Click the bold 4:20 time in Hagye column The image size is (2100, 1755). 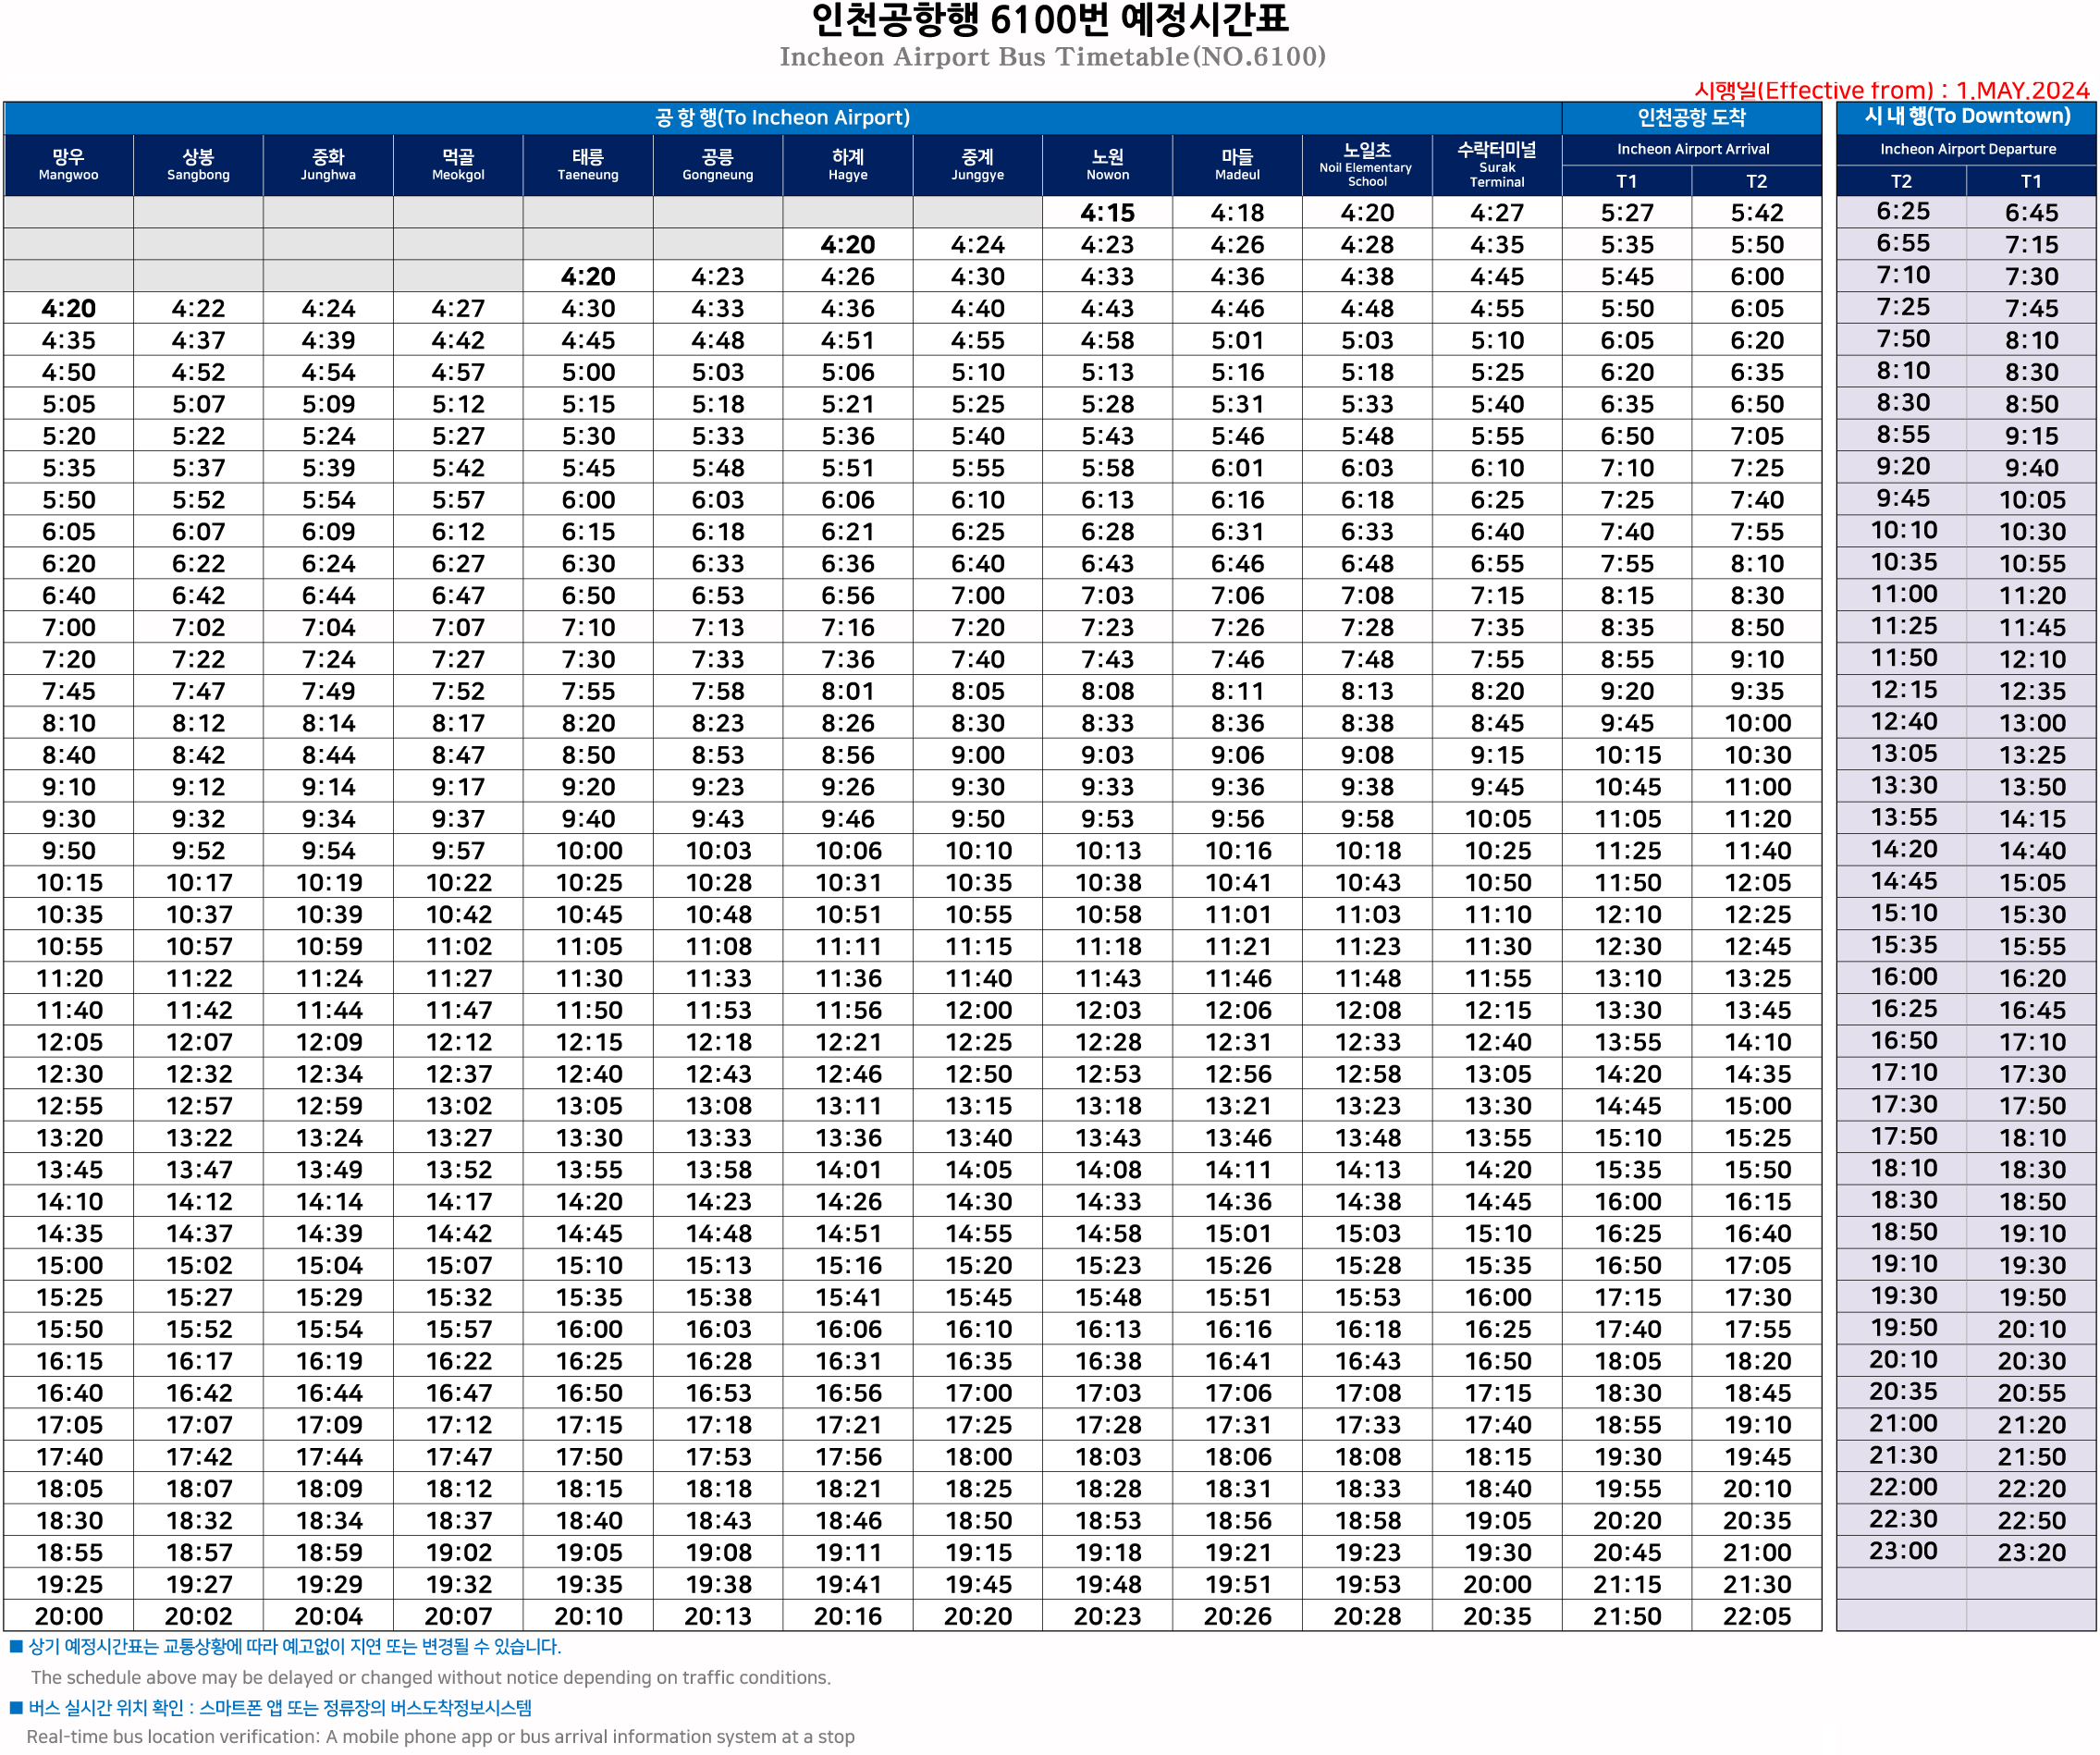(x=848, y=245)
